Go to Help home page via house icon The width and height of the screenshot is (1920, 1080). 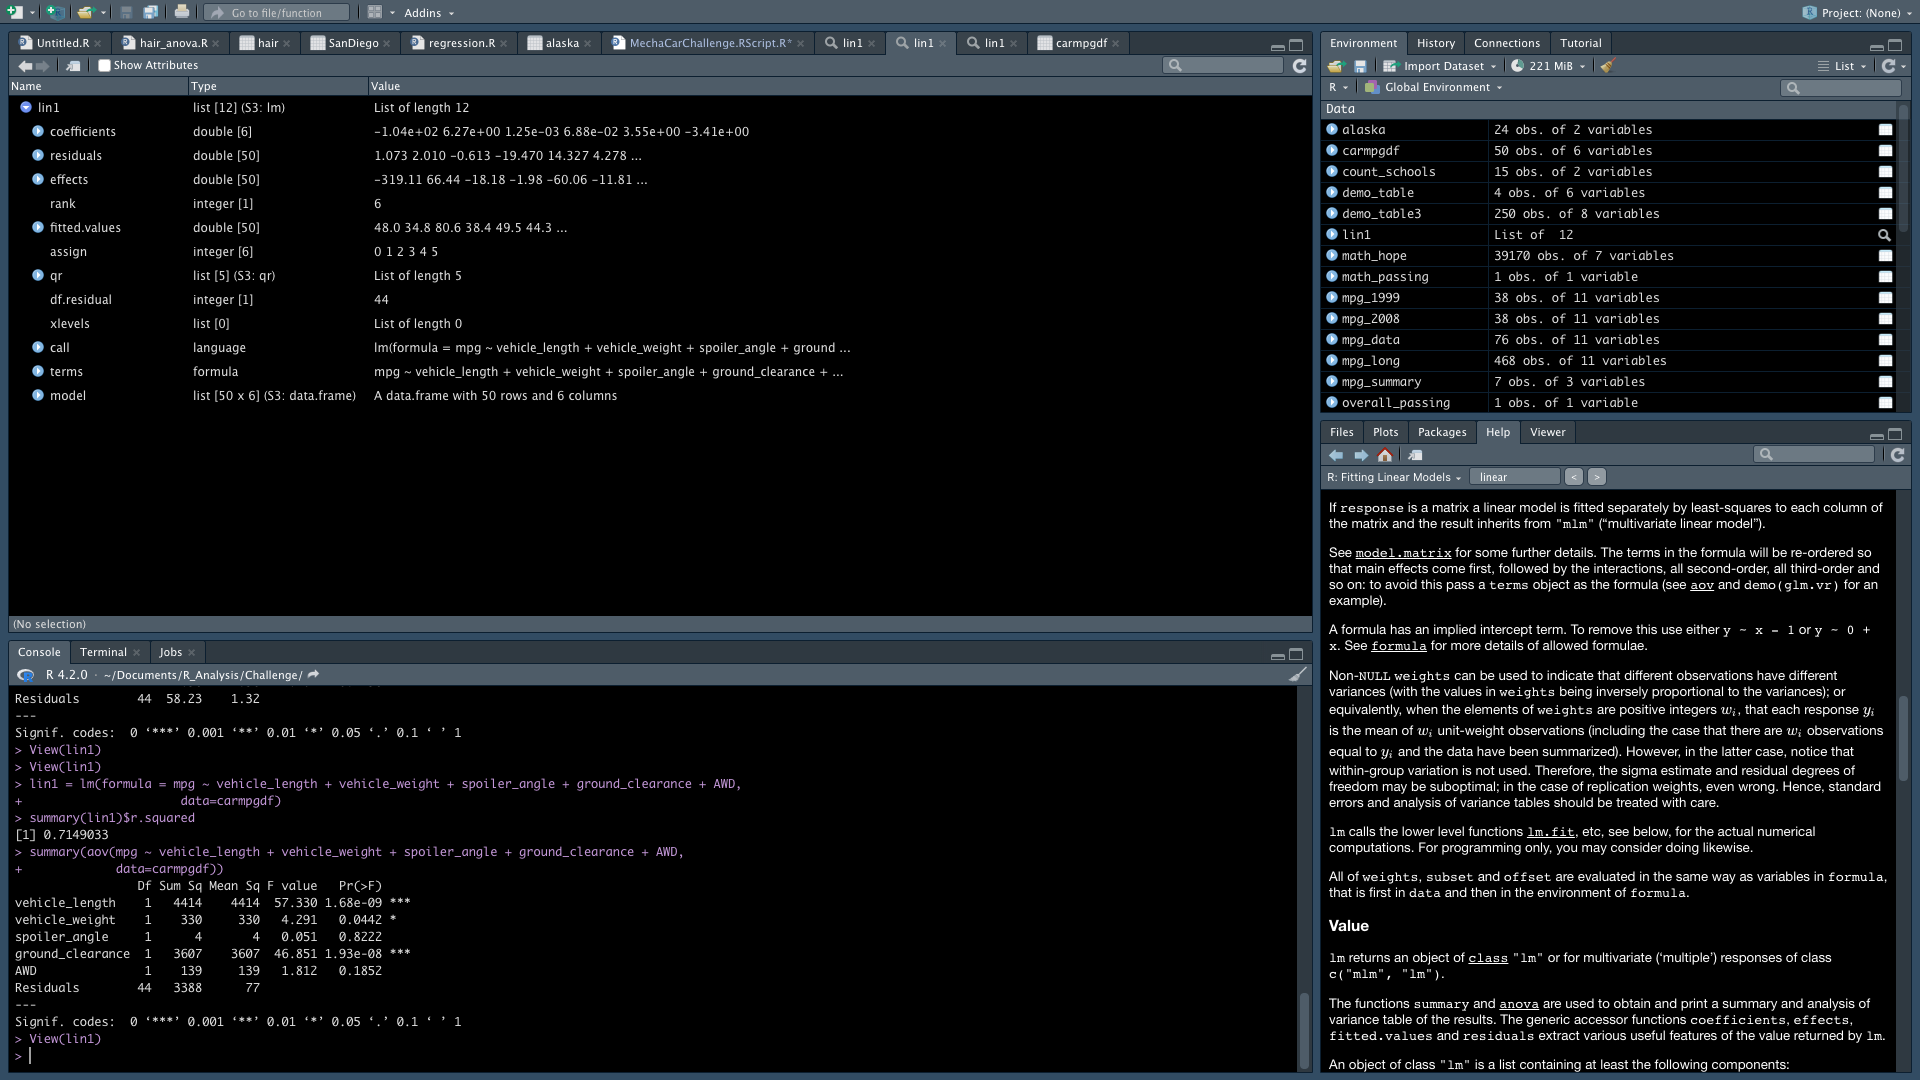1386,455
